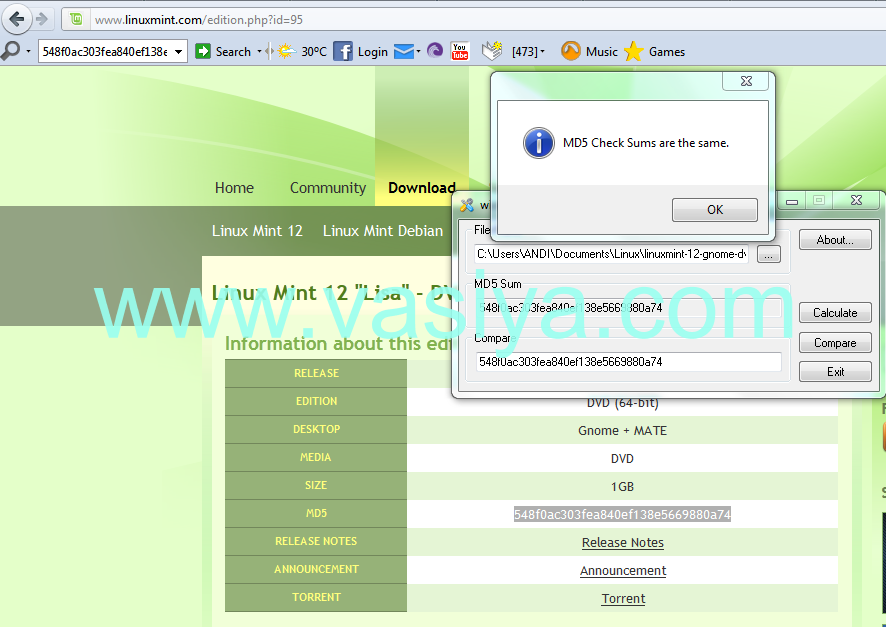Click the highlighted MD5 hash in table
Screen dimensions: 886x627
click(x=622, y=514)
